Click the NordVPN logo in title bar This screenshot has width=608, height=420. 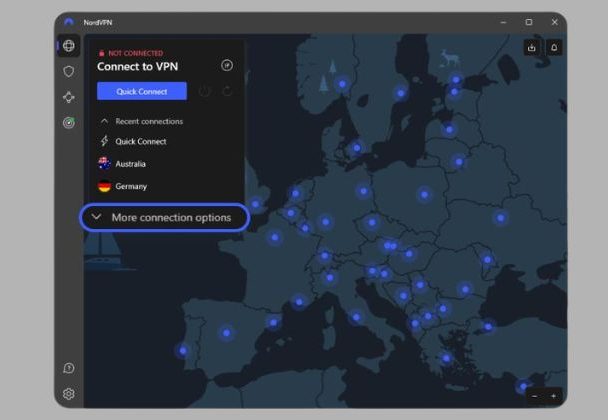tap(69, 22)
